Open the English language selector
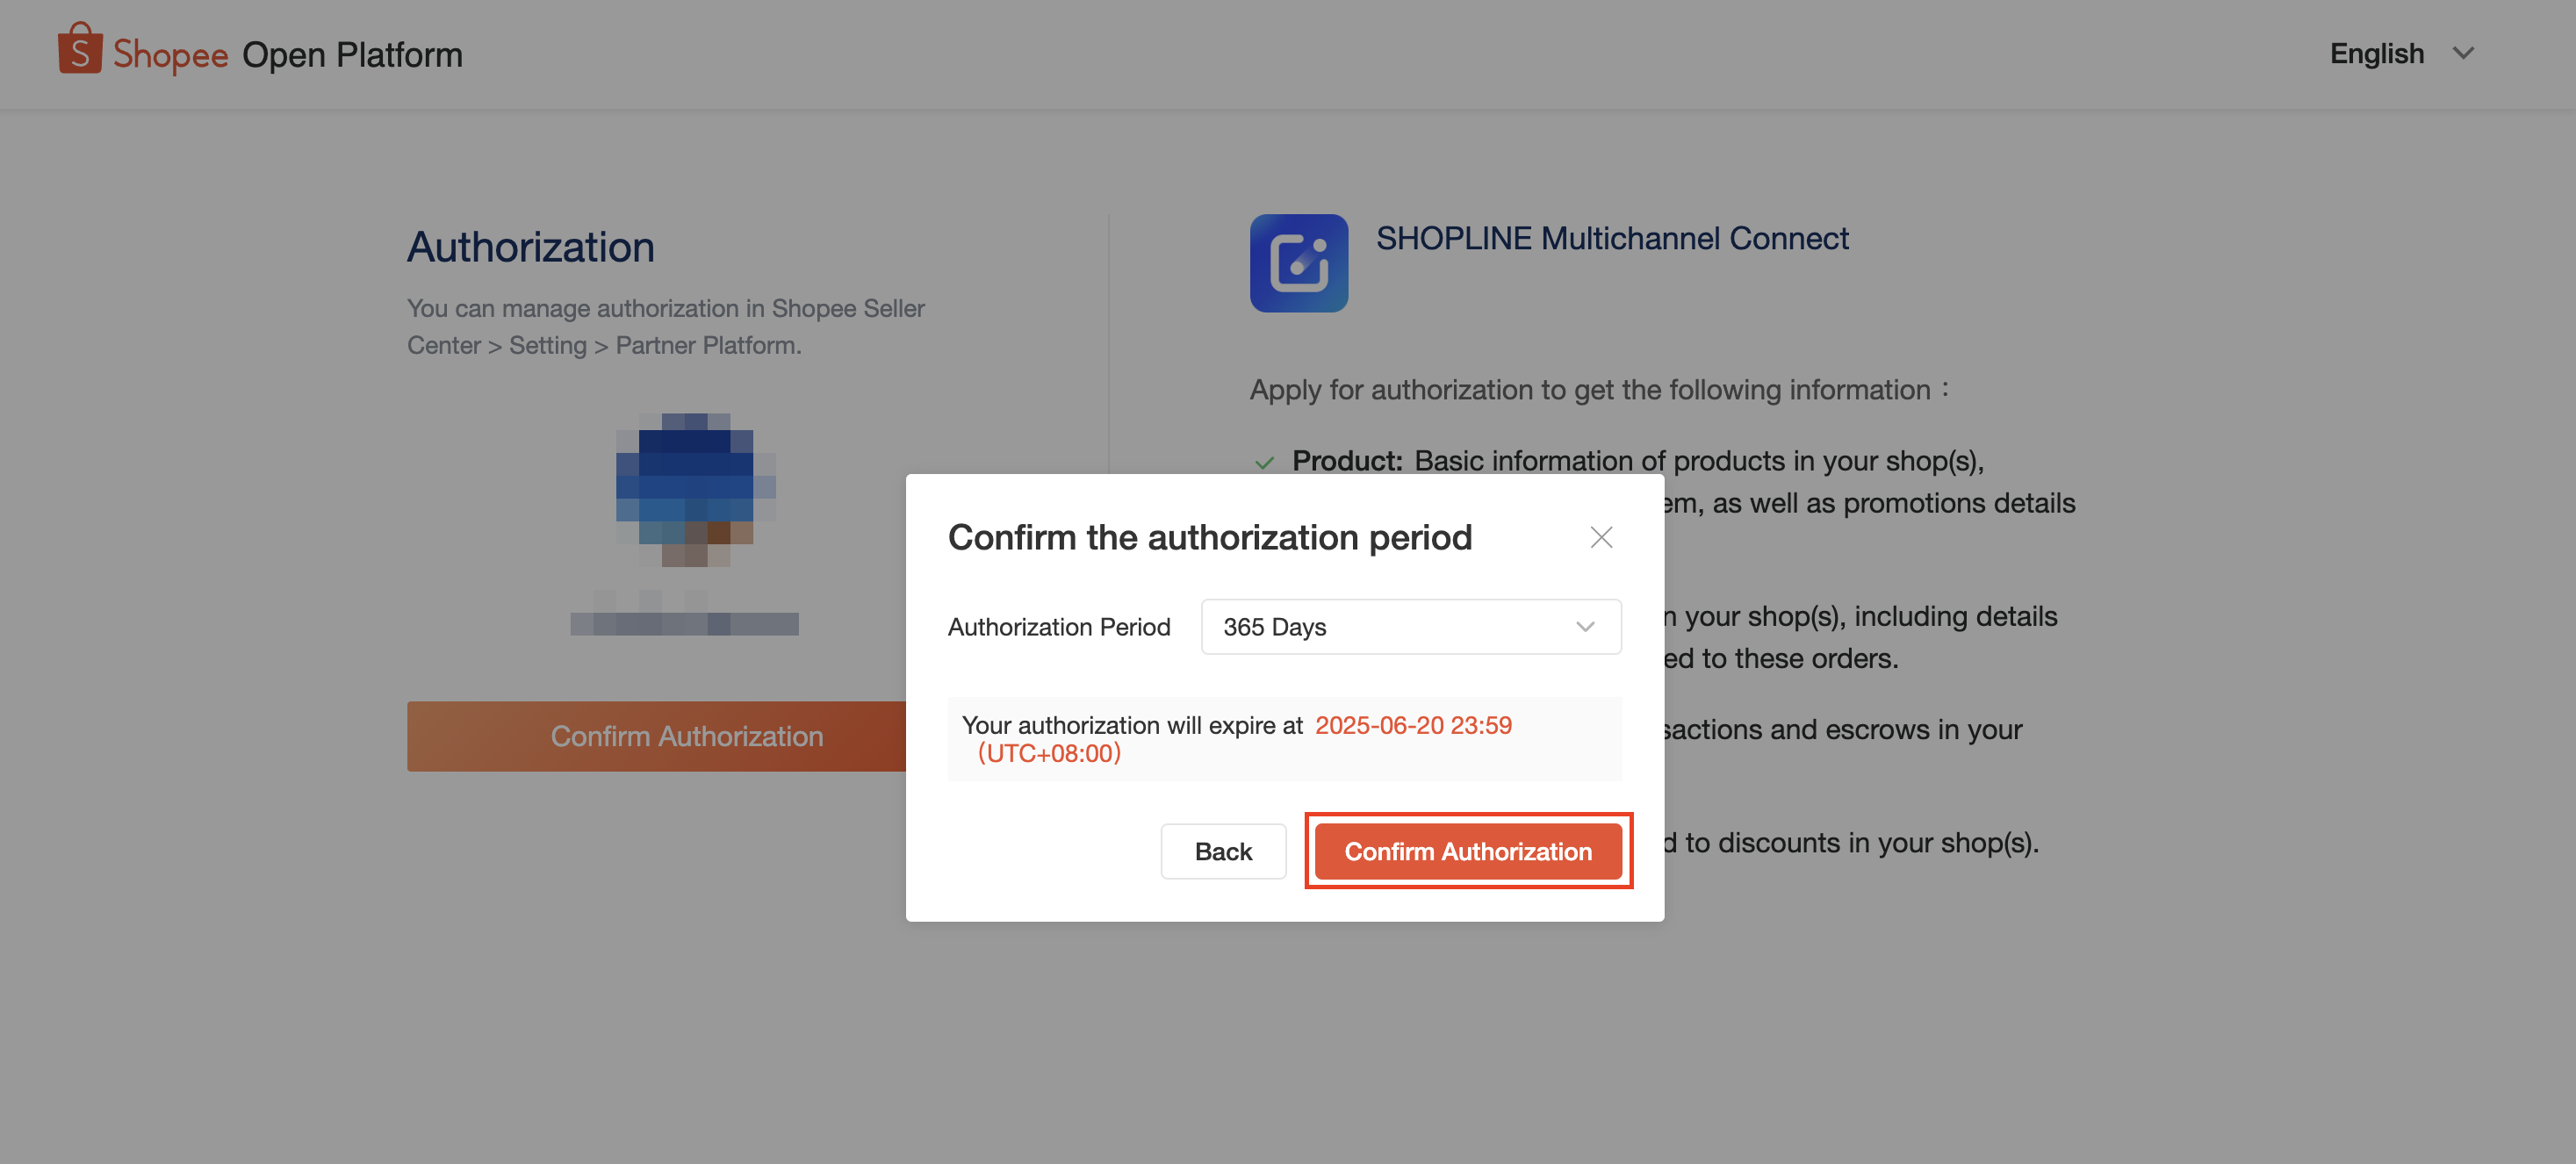The width and height of the screenshot is (2576, 1164). click(2402, 53)
